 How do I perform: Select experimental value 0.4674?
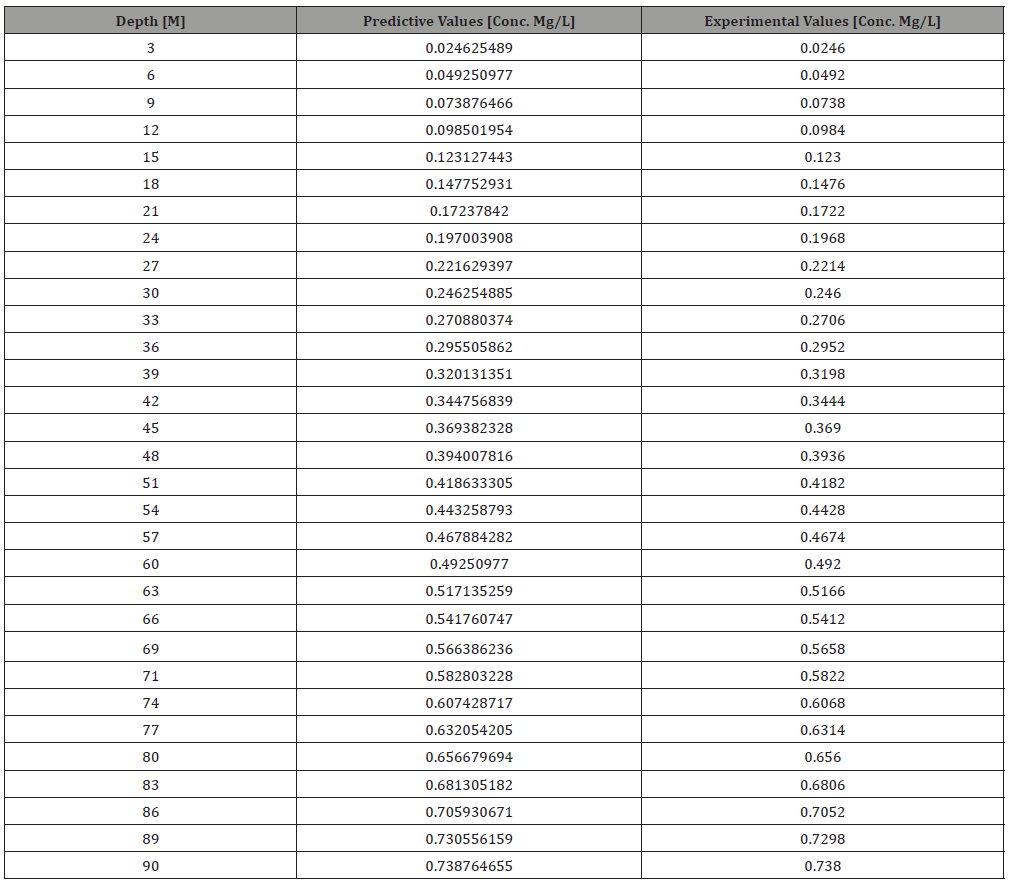tap(823, 538)
